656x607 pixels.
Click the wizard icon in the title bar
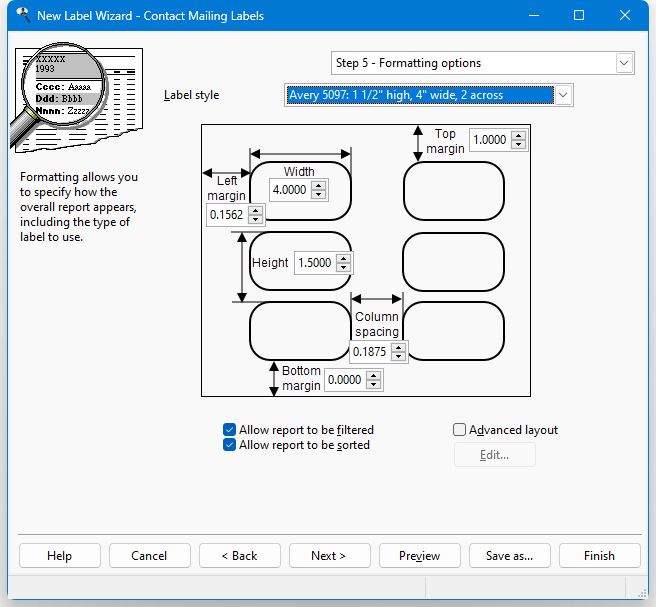23,15
